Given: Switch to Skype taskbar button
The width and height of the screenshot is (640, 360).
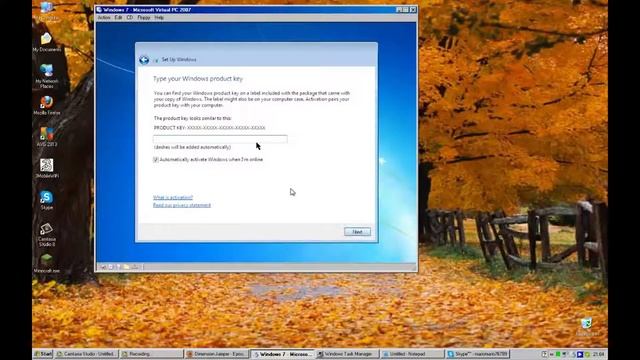Looking at the screenshot, I should click(478, 354).
